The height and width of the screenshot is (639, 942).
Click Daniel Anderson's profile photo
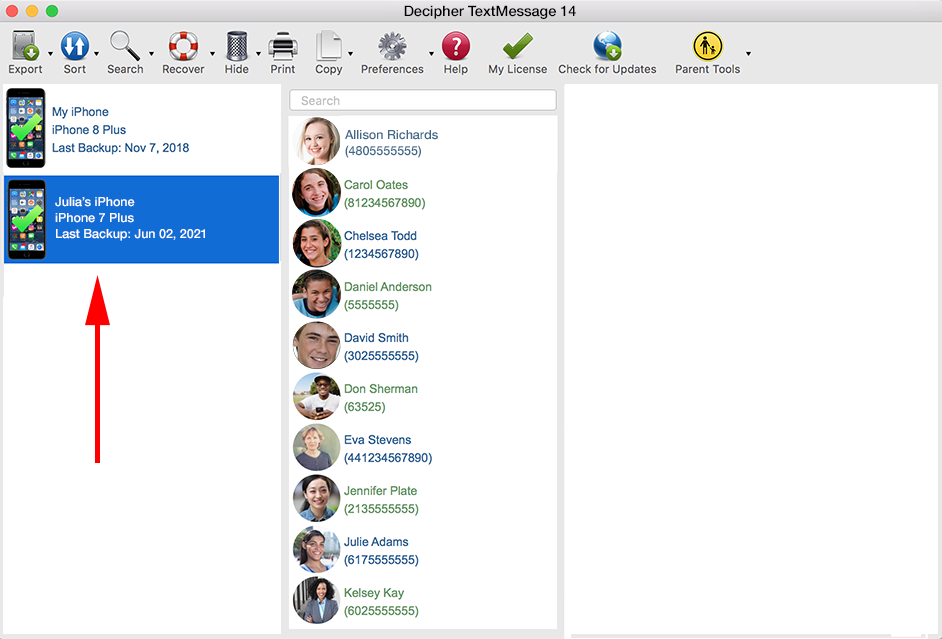click(316, 294)
